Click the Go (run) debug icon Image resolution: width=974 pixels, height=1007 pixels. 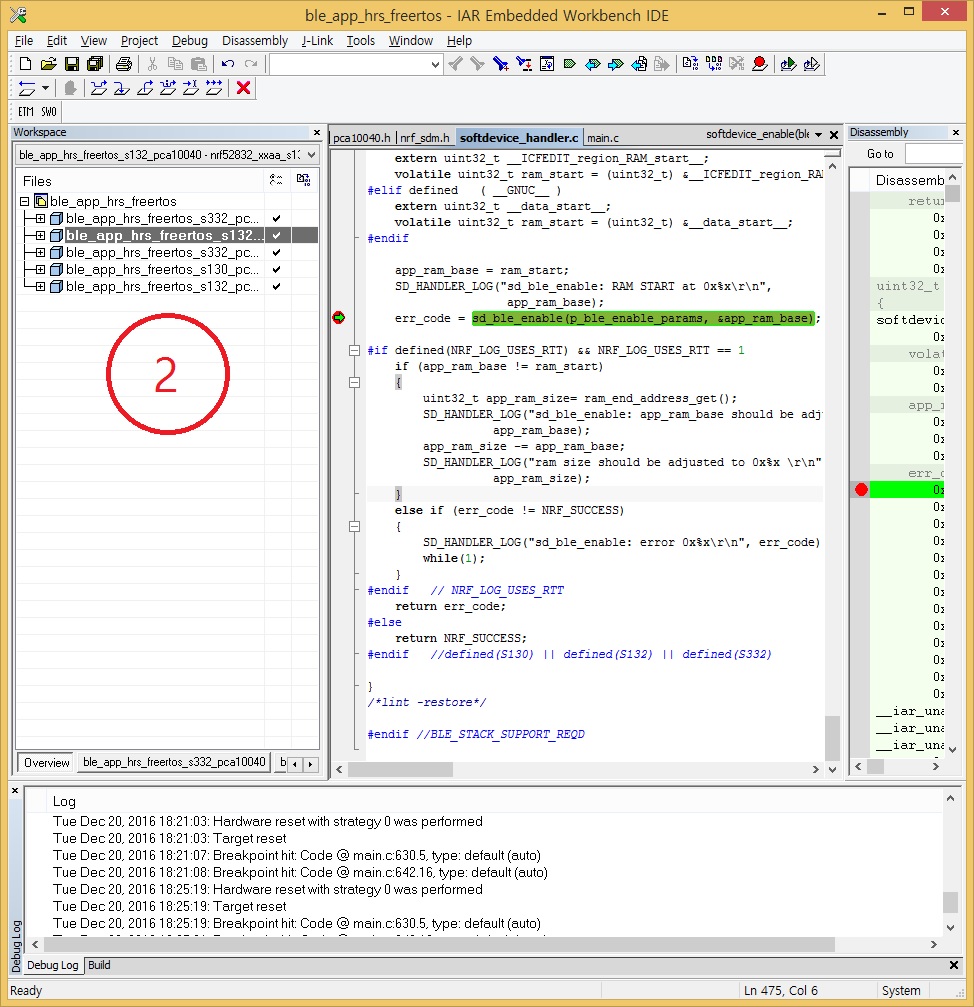[214, 88]
